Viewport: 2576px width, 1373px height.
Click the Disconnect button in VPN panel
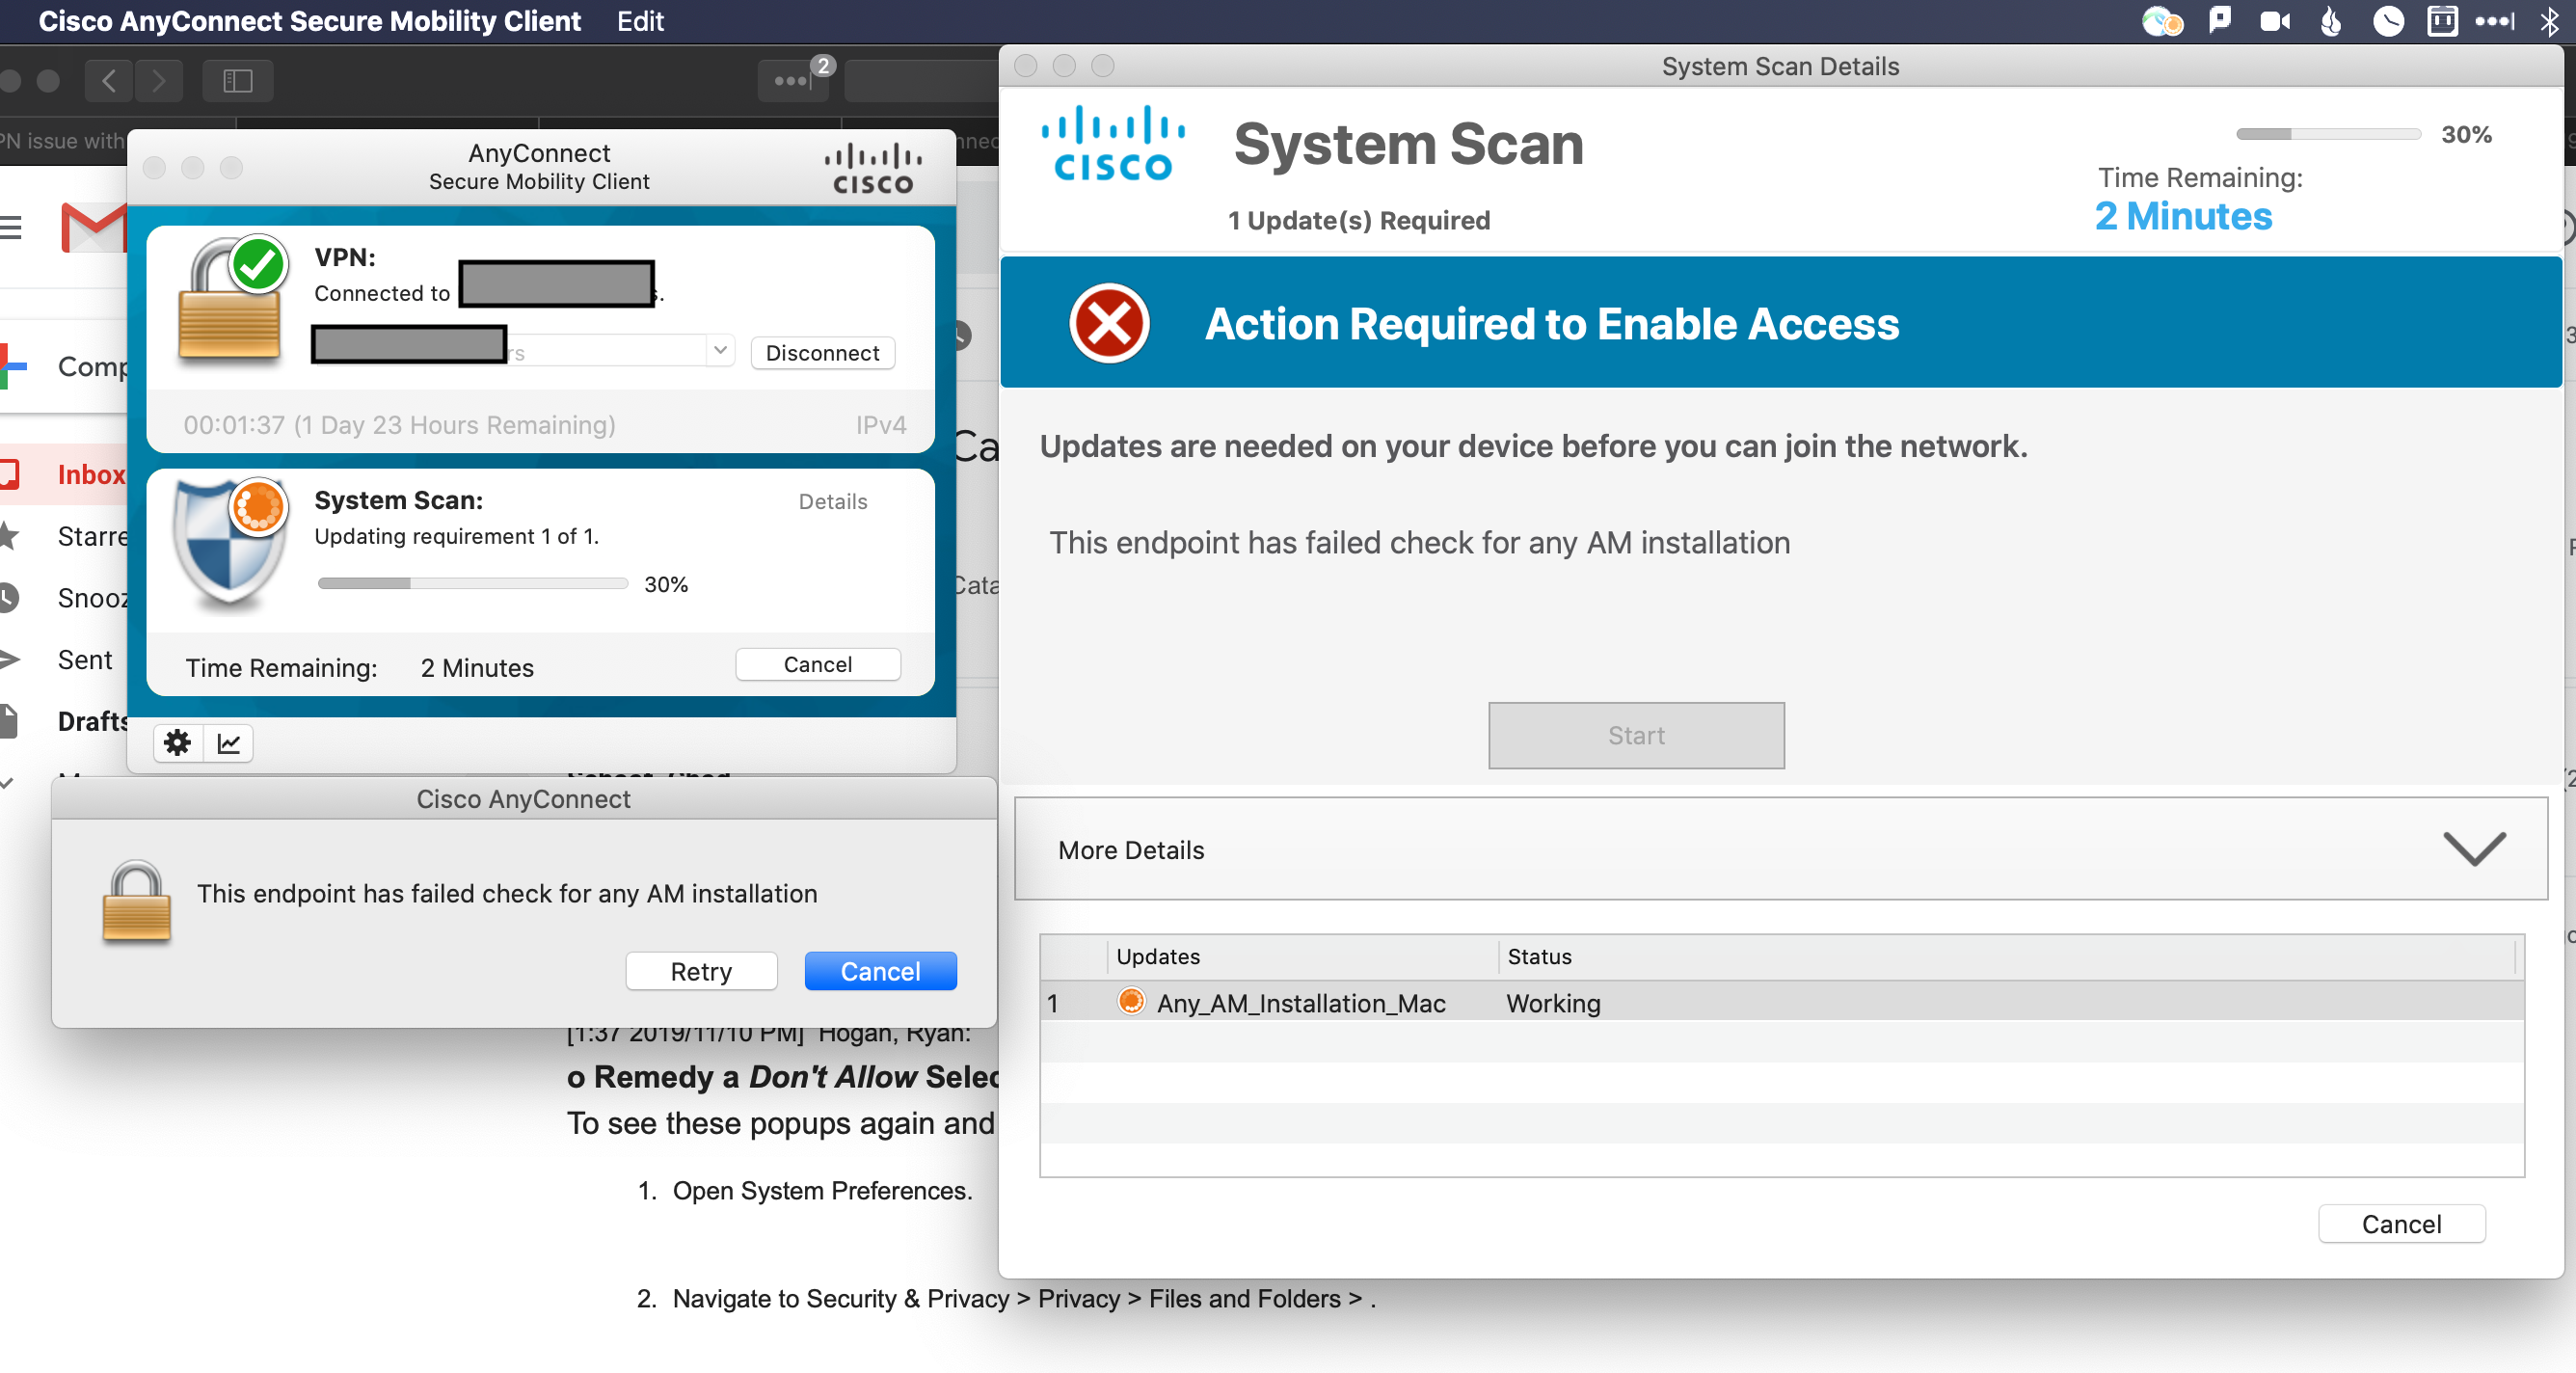click(823, 351)
